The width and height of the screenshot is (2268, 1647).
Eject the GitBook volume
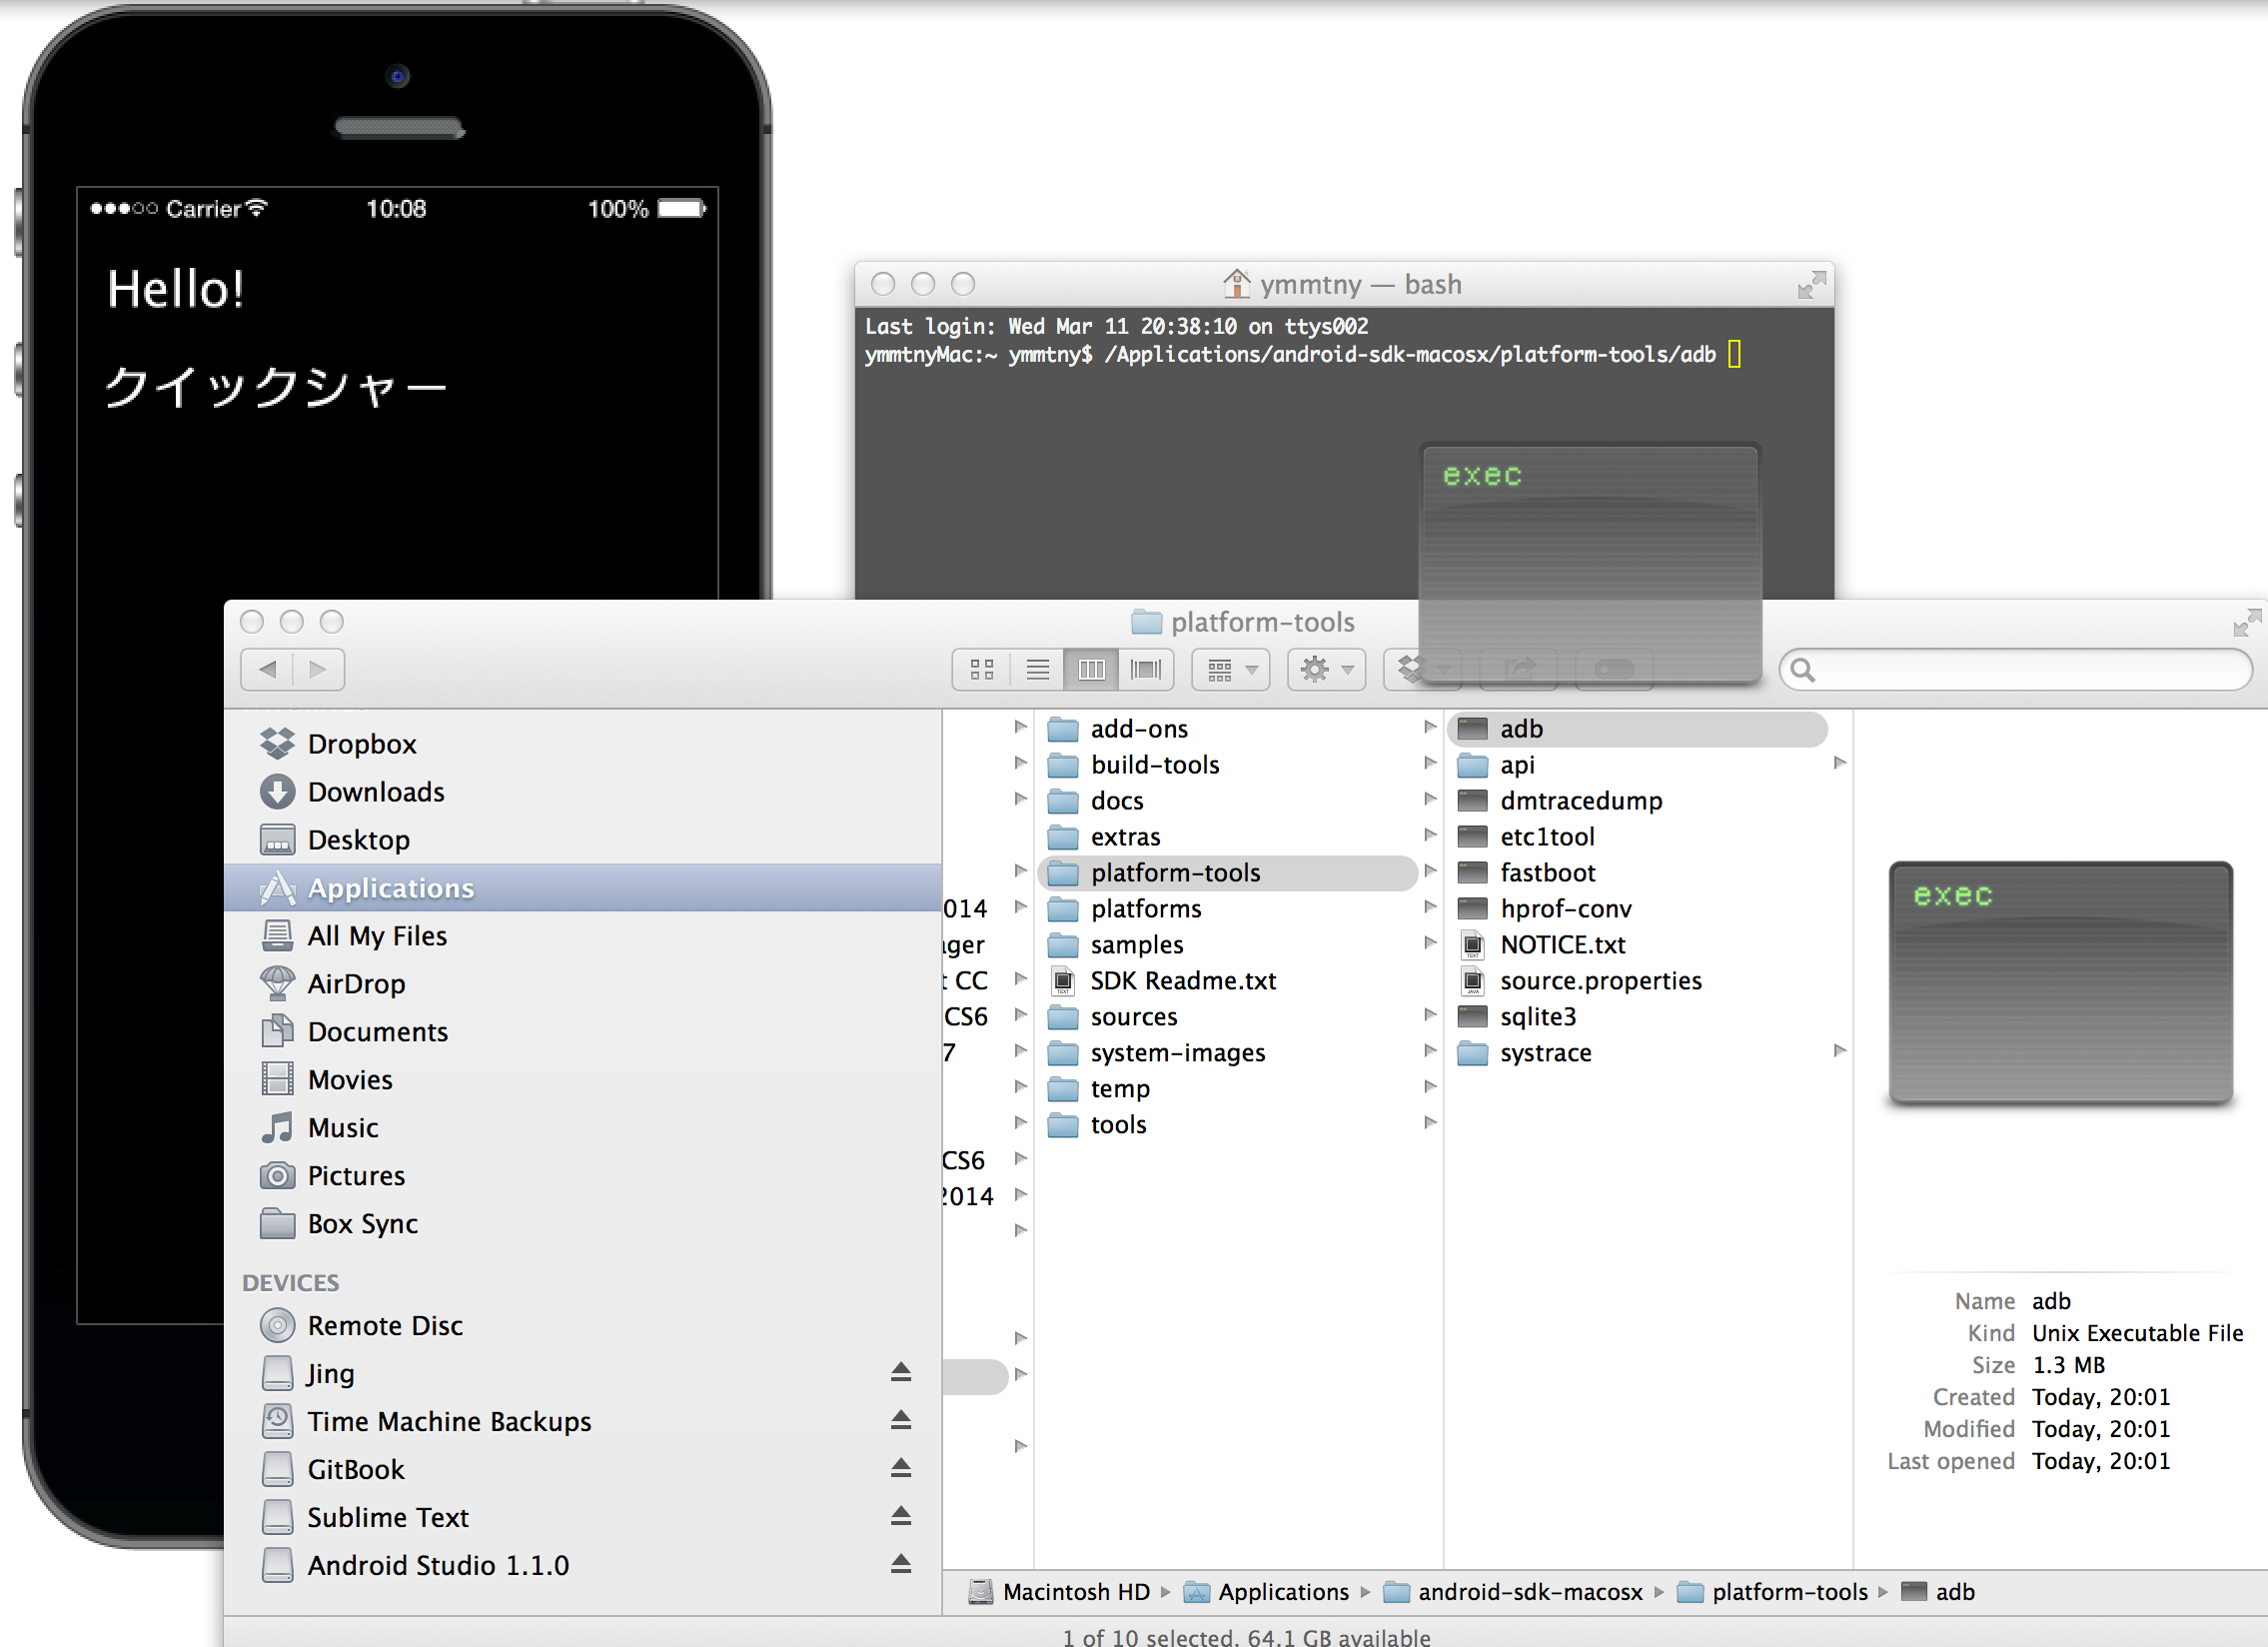tap(901, 1468)
